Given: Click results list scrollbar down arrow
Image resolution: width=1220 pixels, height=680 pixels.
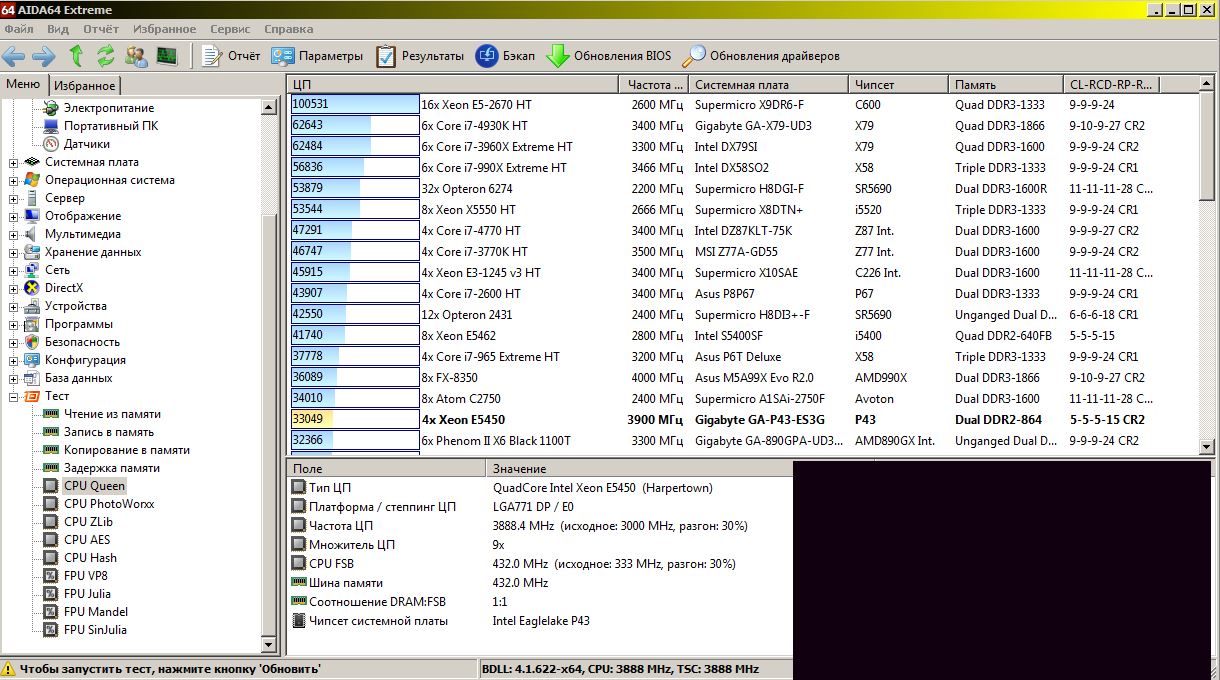Looking at the screenshot, I should pos(1206,447).
